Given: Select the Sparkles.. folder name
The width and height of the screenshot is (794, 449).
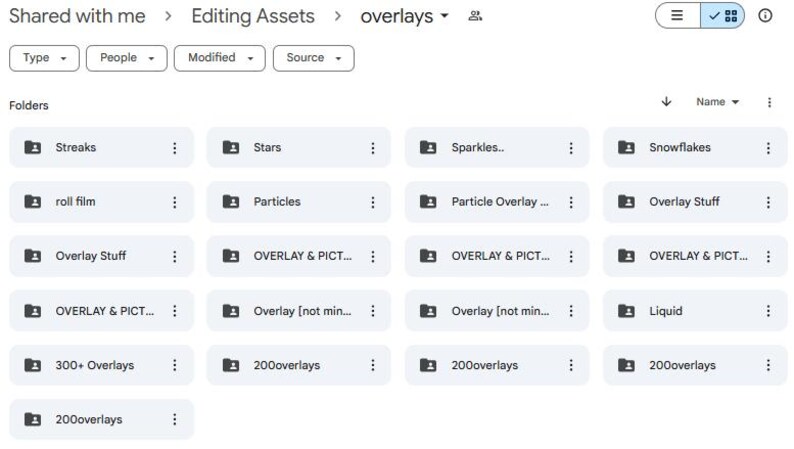Looking at the screenshot, I should pyautogui.click(x=478, y=147).
